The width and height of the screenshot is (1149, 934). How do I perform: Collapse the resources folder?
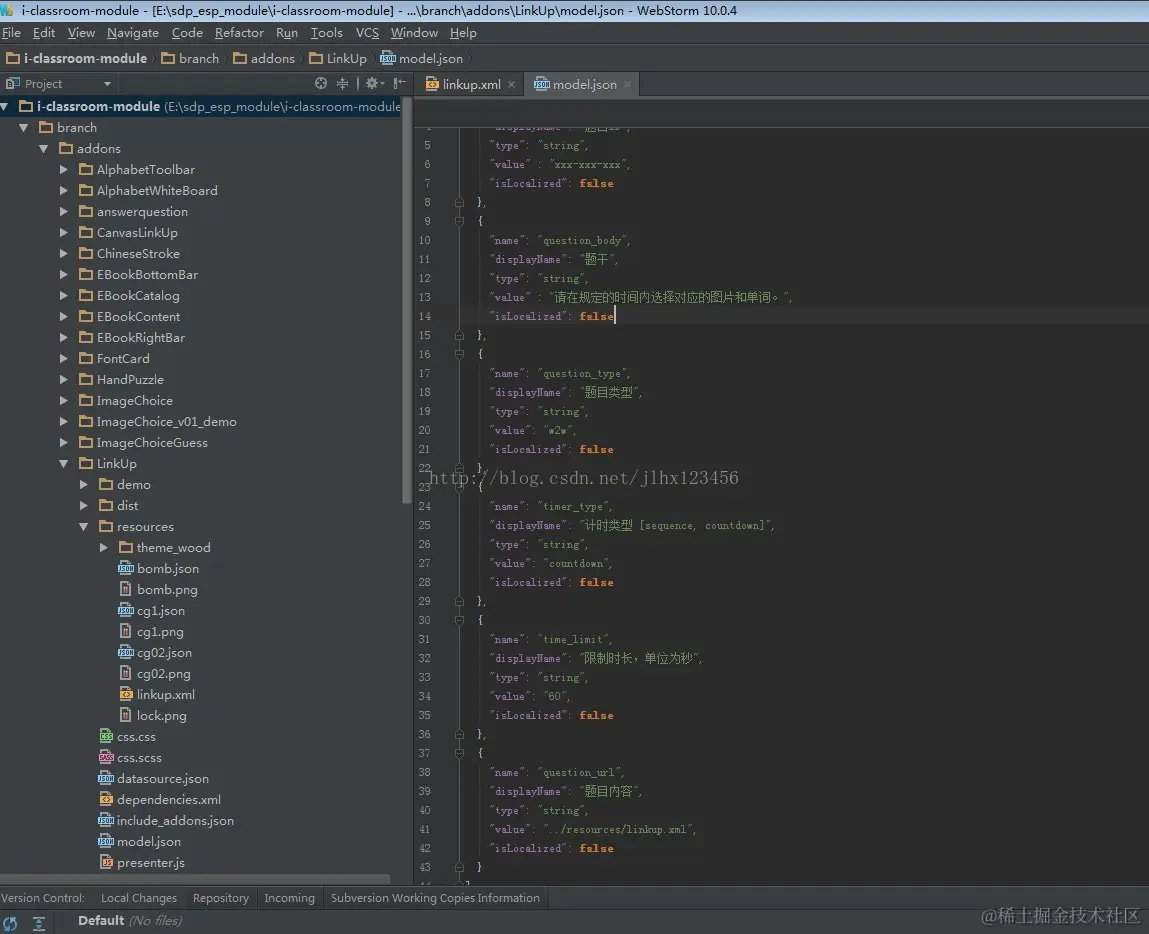click(84, 527)
